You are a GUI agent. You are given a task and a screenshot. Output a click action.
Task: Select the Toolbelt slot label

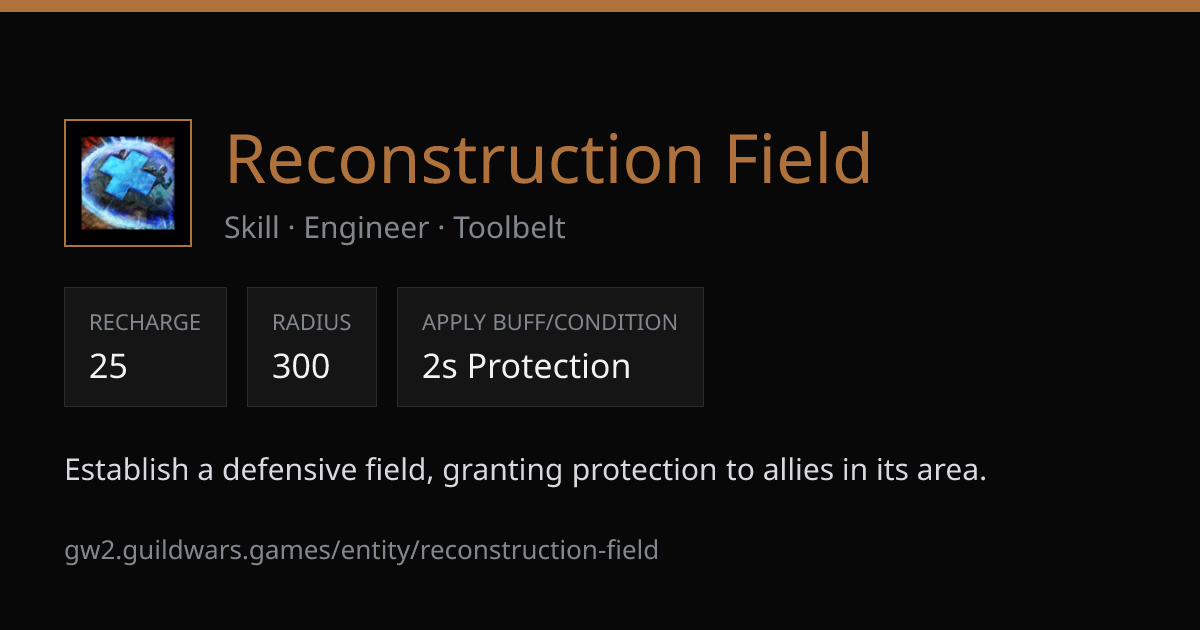coord(510,228)
